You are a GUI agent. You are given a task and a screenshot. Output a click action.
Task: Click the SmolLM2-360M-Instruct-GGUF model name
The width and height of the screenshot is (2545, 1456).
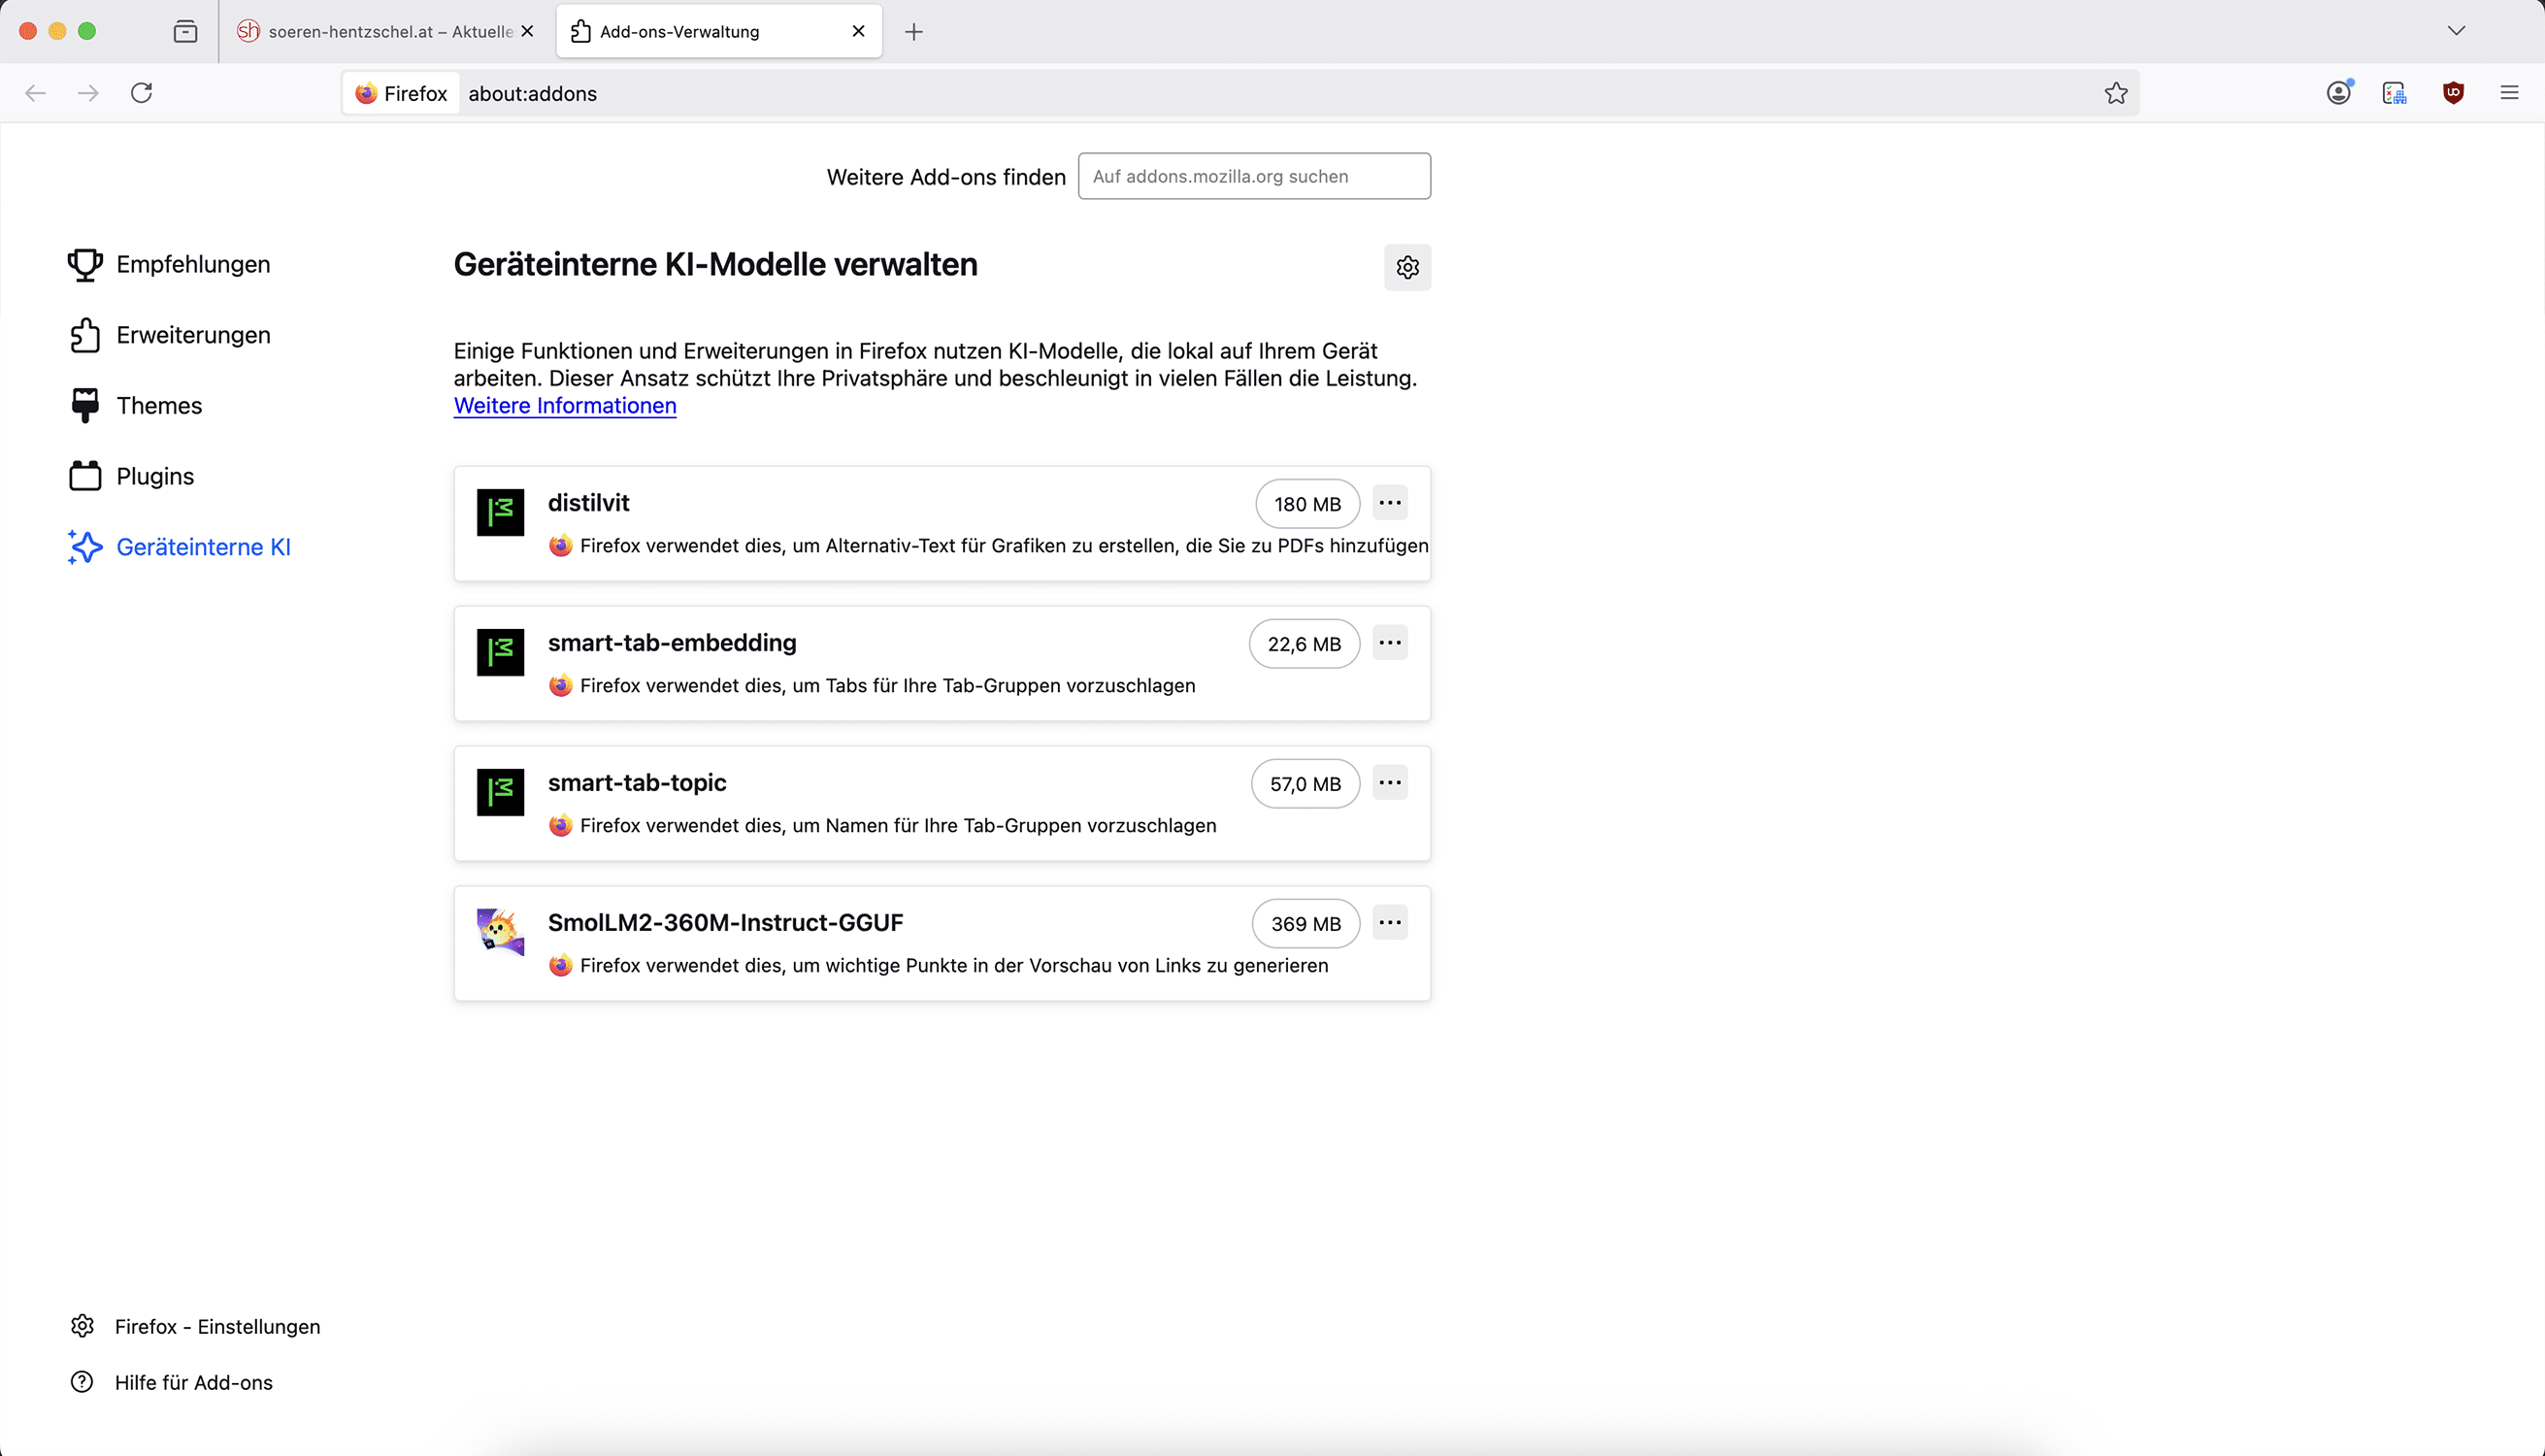point(725,923)
